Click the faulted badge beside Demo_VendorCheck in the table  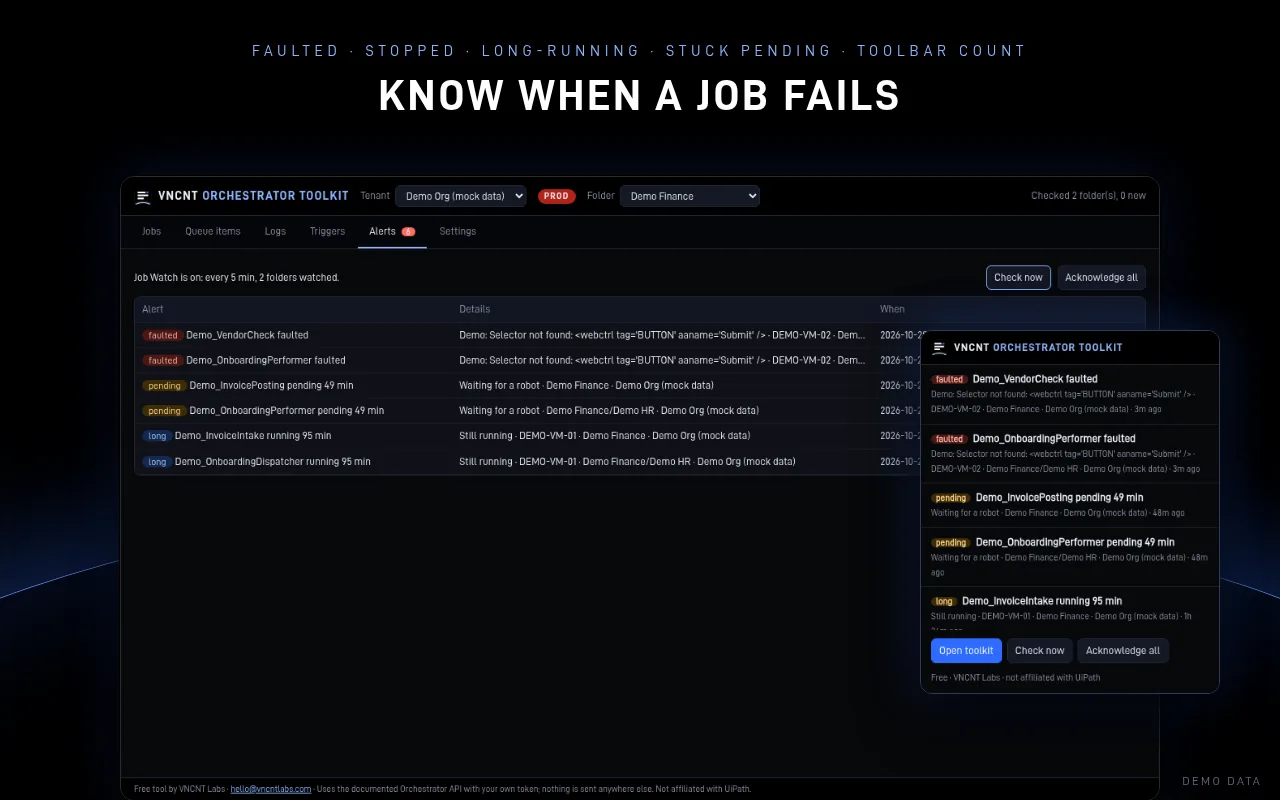click(x=163, y=335)
